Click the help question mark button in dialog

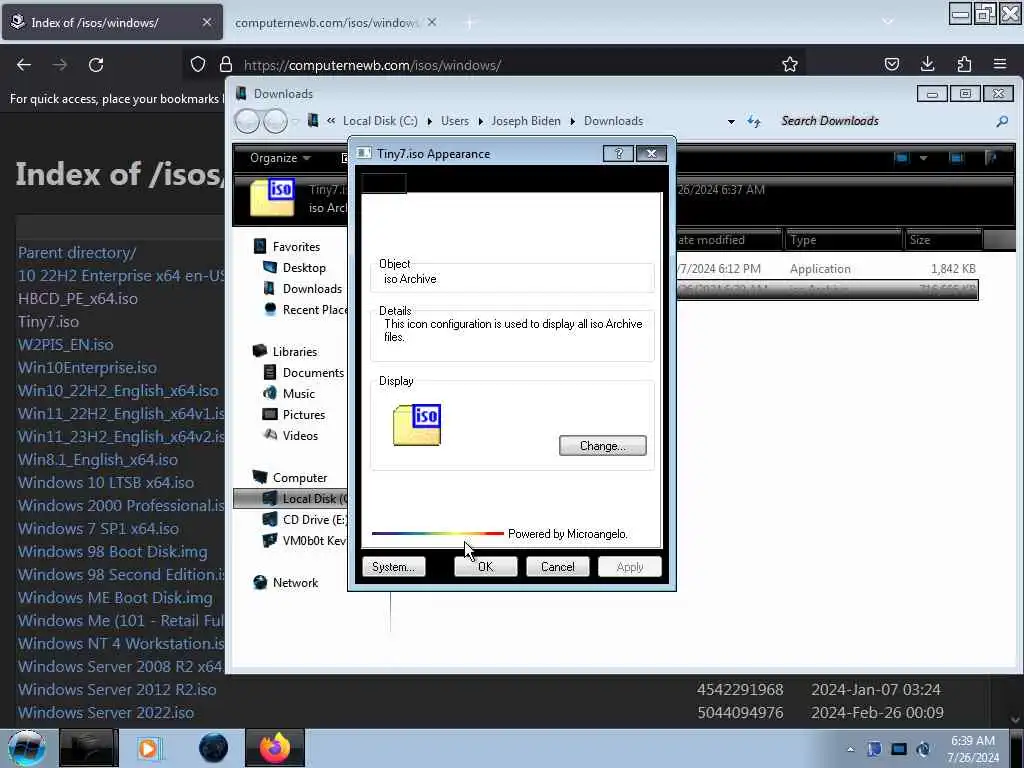[x=618, y=153]
